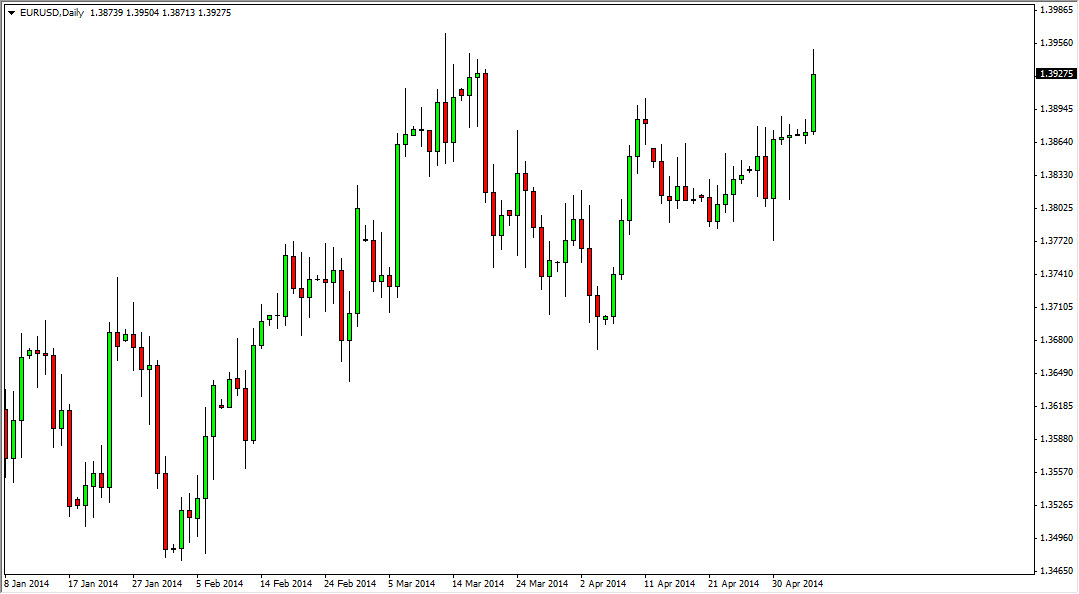Click the 1.36490 price axis label
This screenshot has height=594, width=1079.
(x=1057, y=373)
